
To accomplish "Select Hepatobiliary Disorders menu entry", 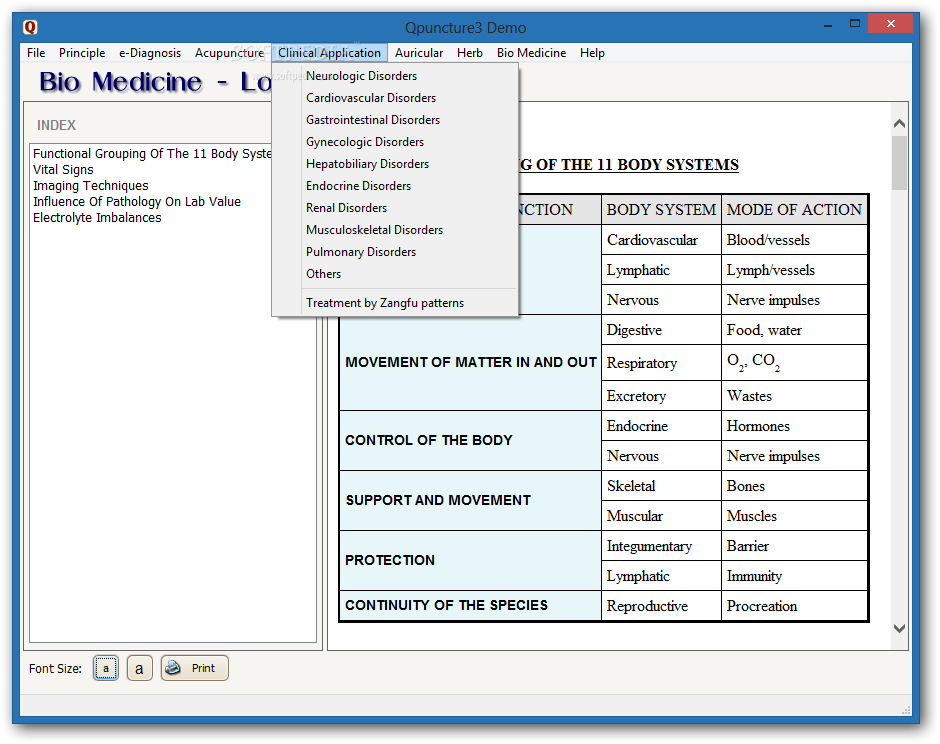I will [395, 164].
